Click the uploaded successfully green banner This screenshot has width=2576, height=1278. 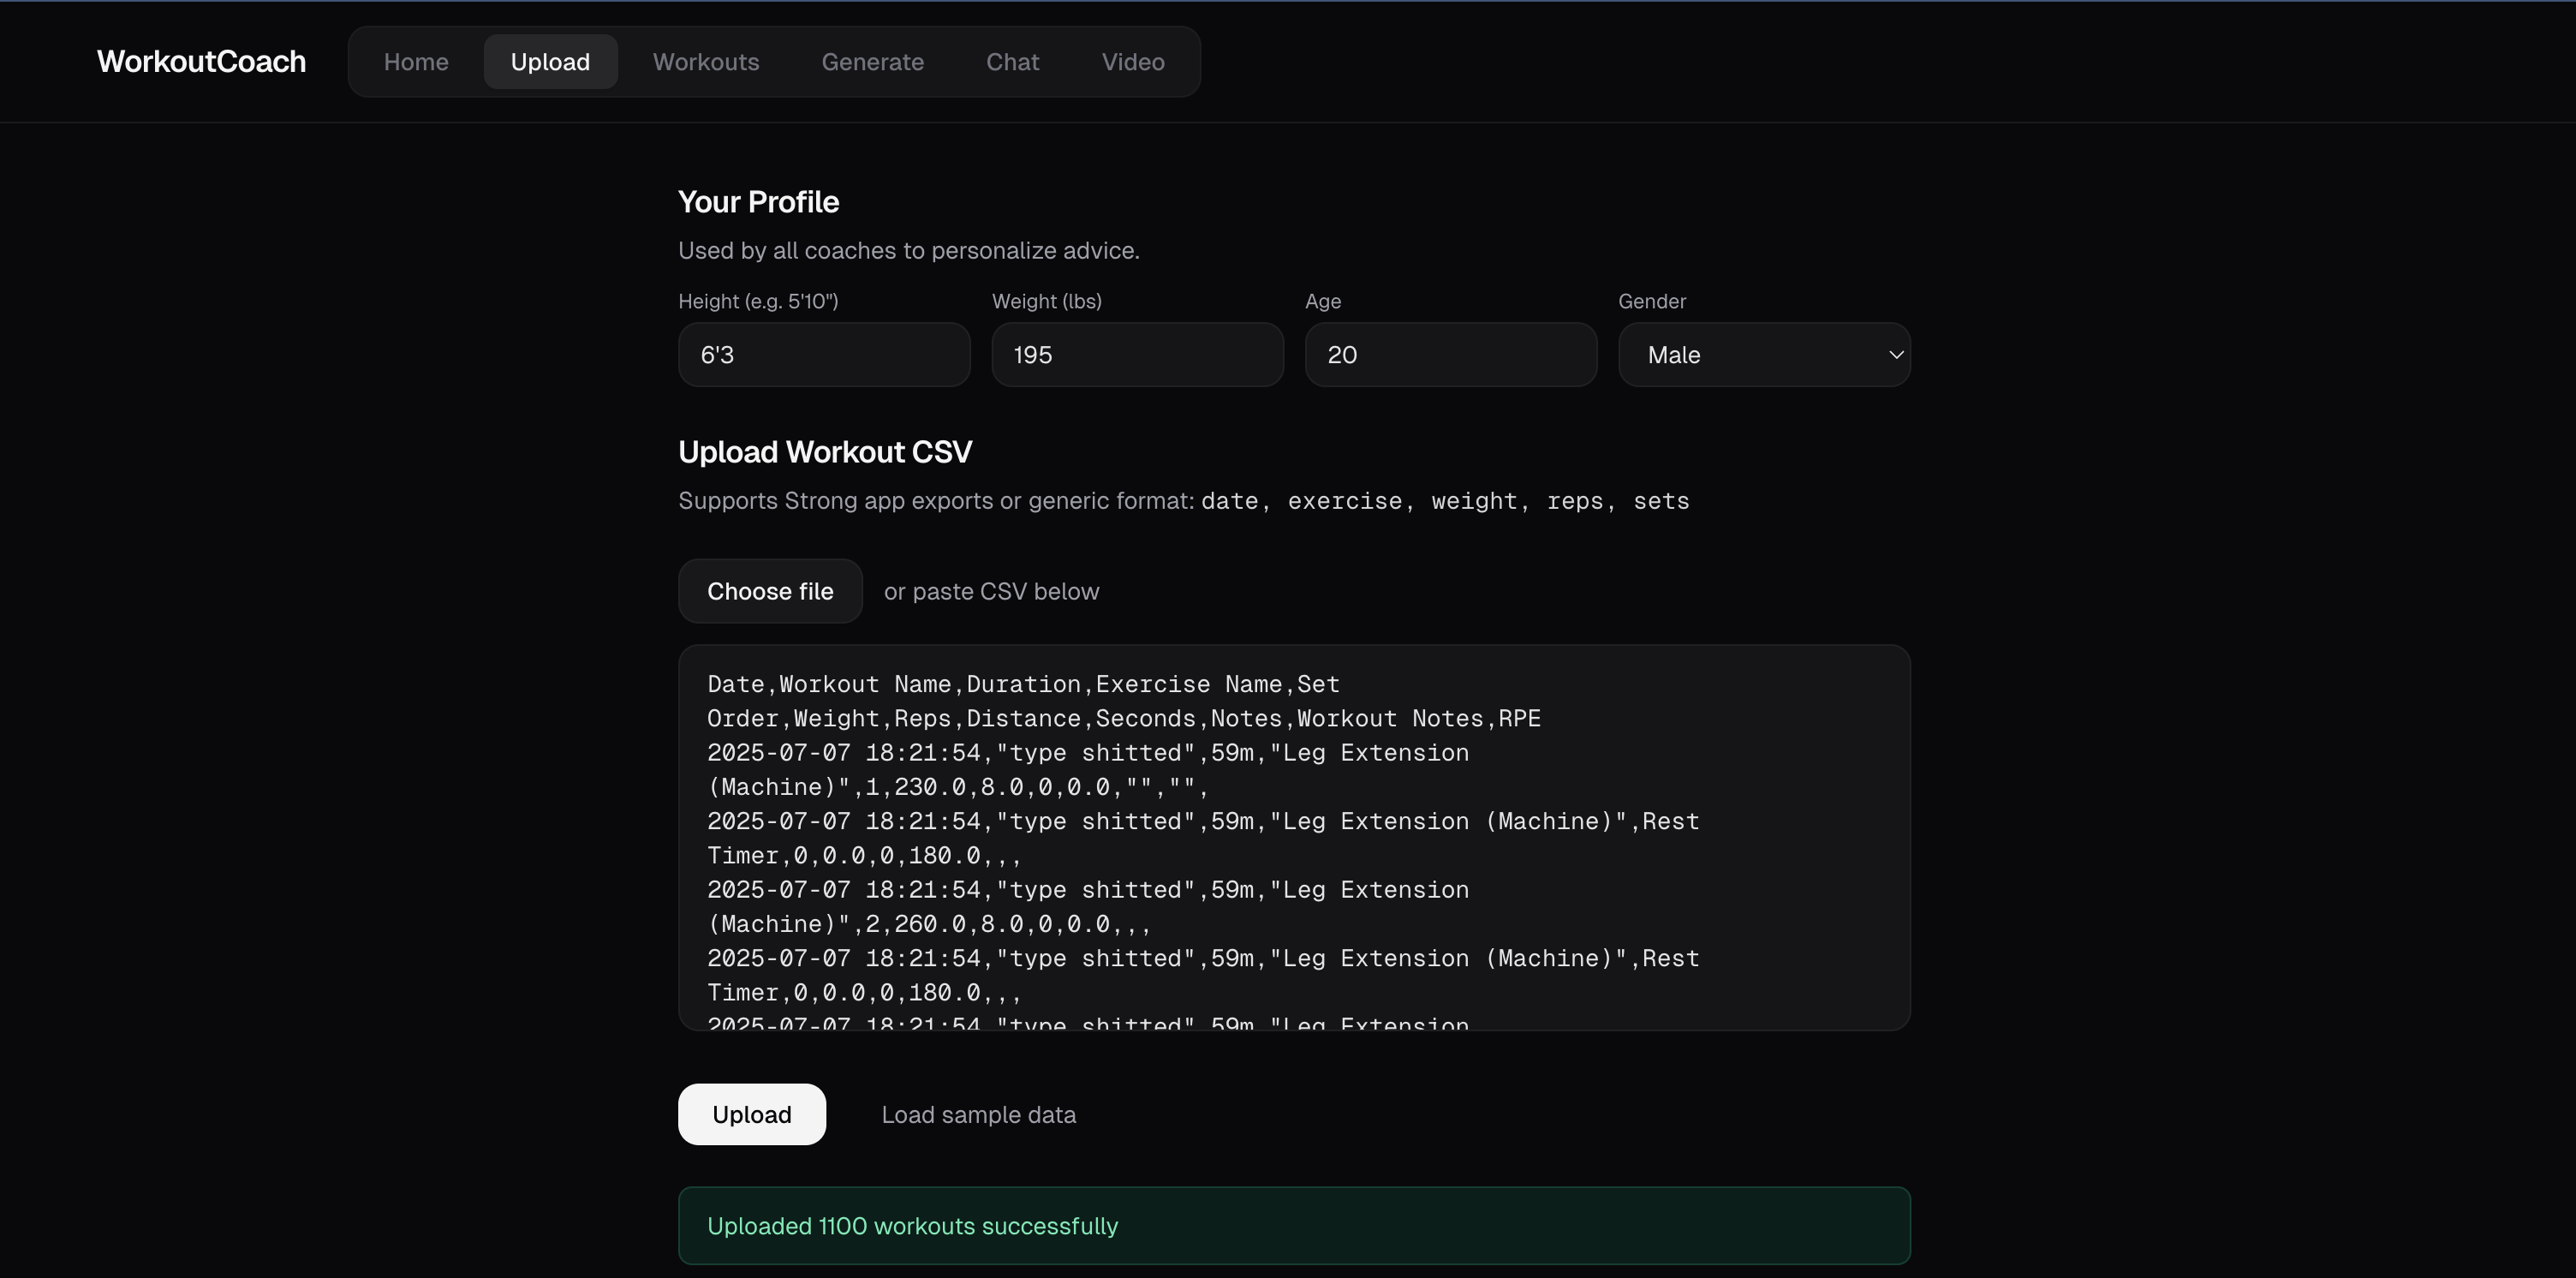pos(1293,1225)
